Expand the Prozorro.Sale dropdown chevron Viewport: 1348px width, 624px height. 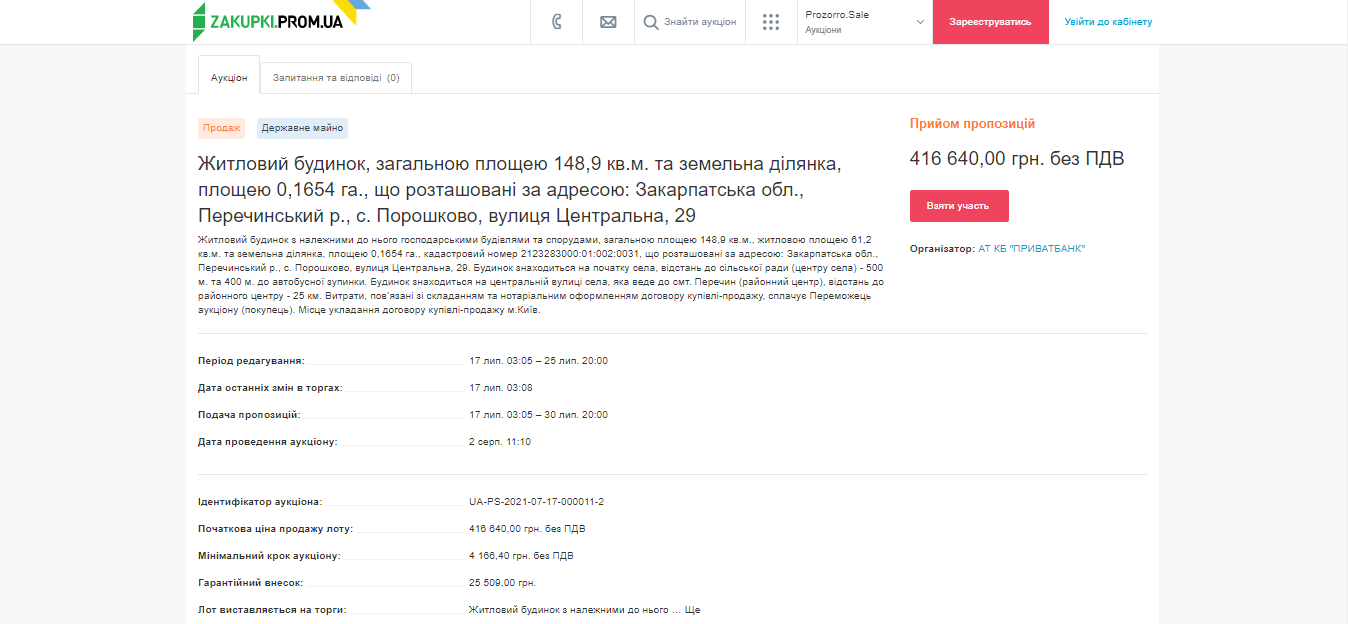pyautogui.click(x=920, y=22)
